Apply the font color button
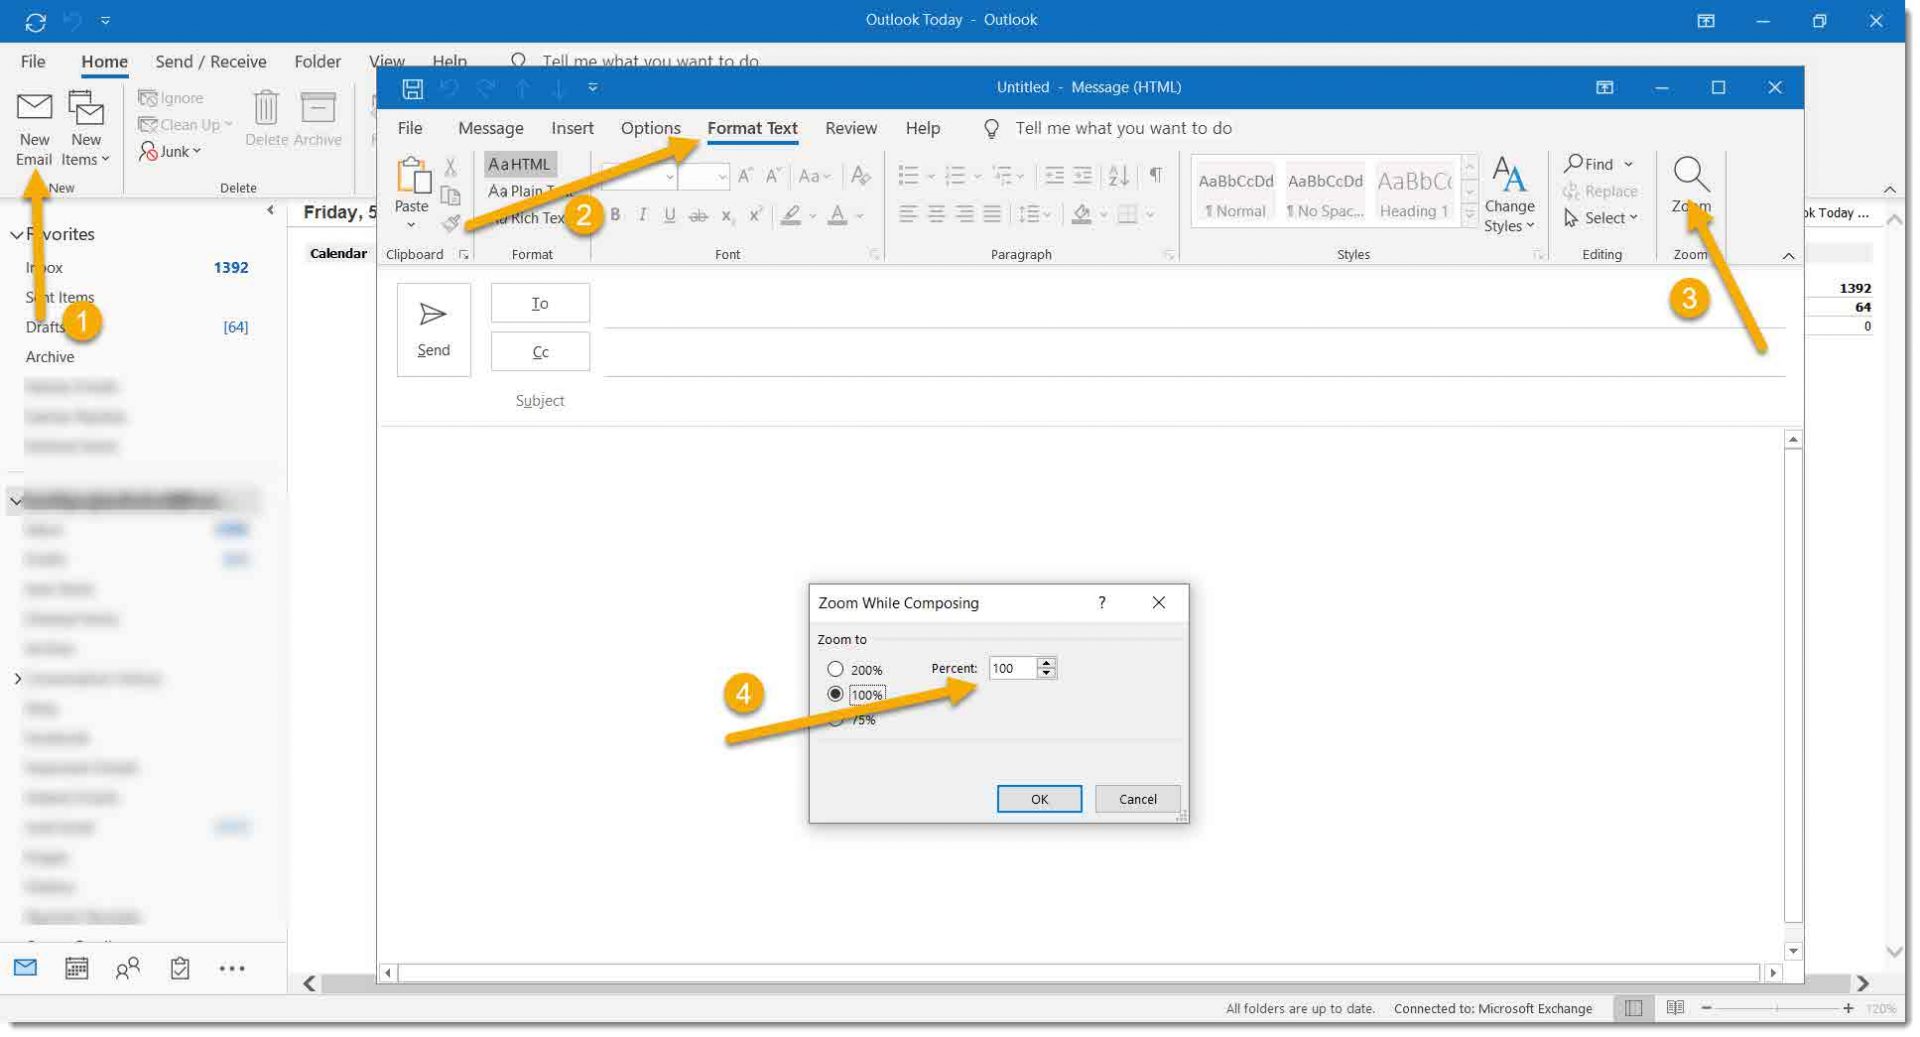The width and height of the screenshot is (1920, 1037). click(x=838, y=214)
